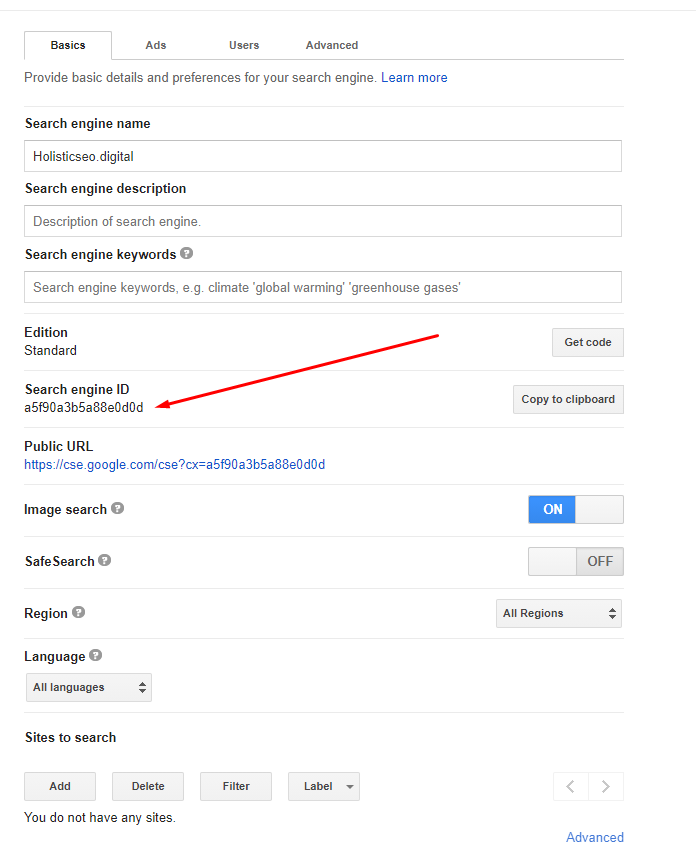Focus the Search engine description field
This screenshot has width=696, height=846.
[323, 221]
